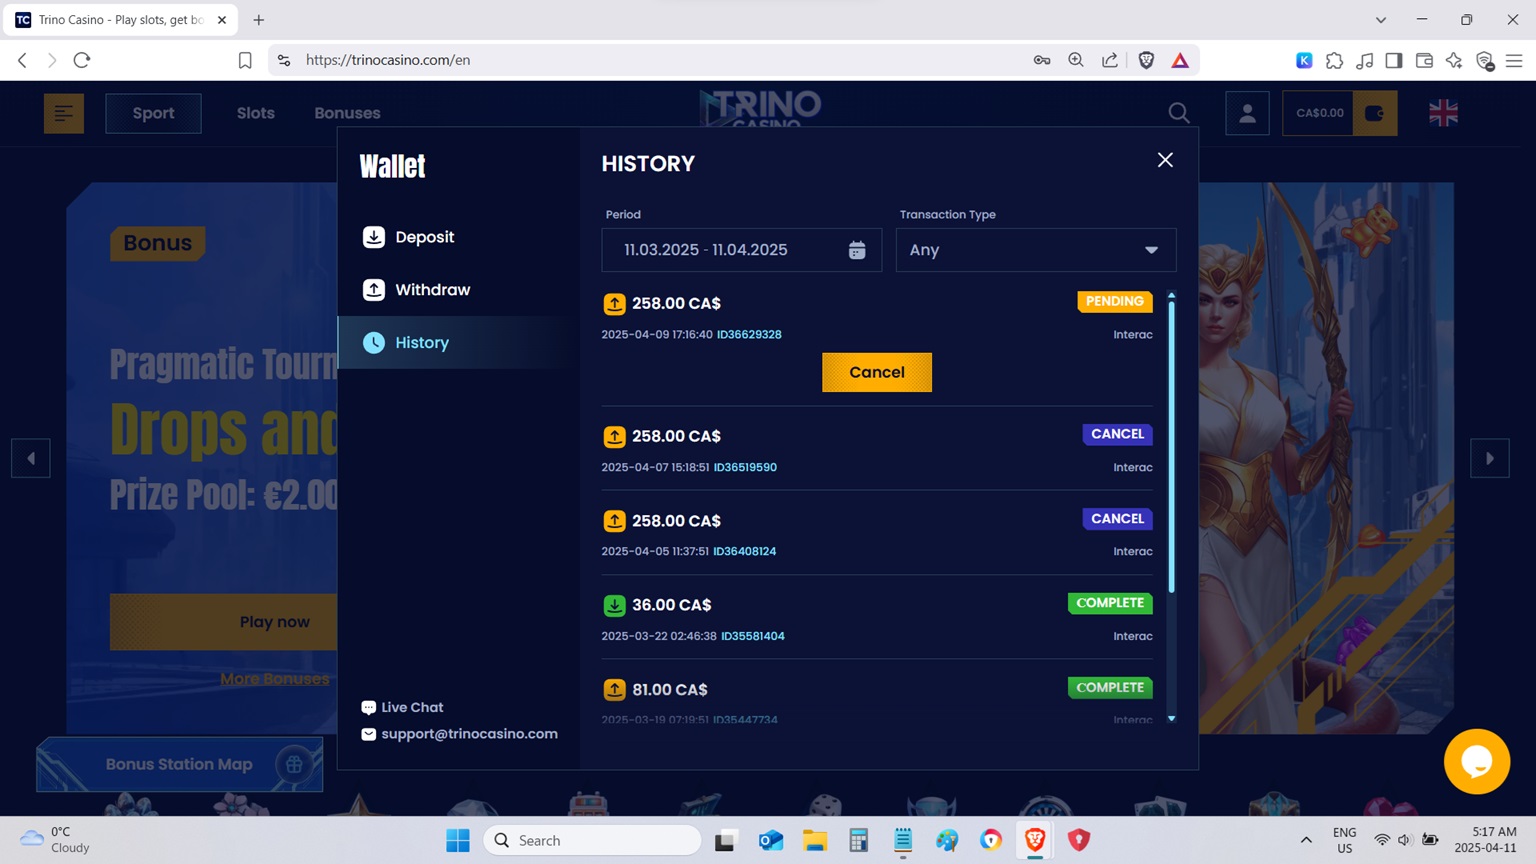
Task: Click the casino search magnifier icon
Action: pos(1179,113)
